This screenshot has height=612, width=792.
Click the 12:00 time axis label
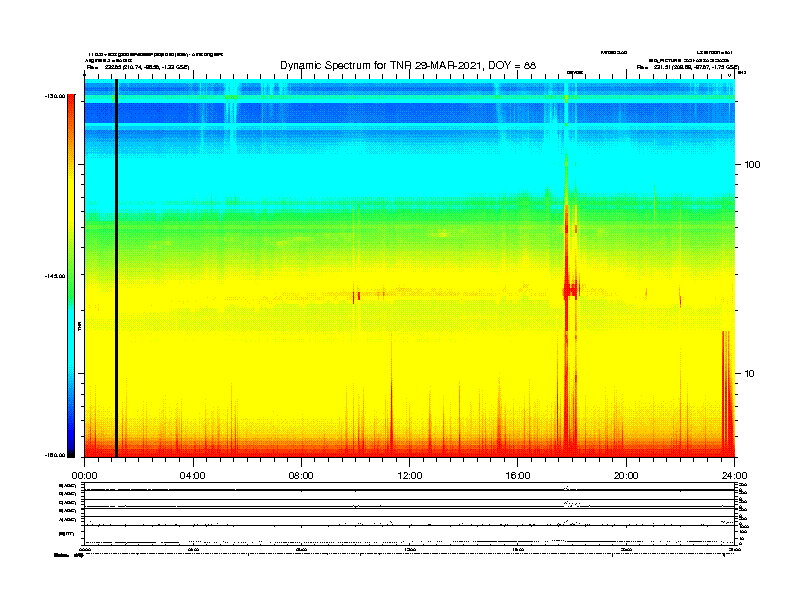click(x=410, y=476)
